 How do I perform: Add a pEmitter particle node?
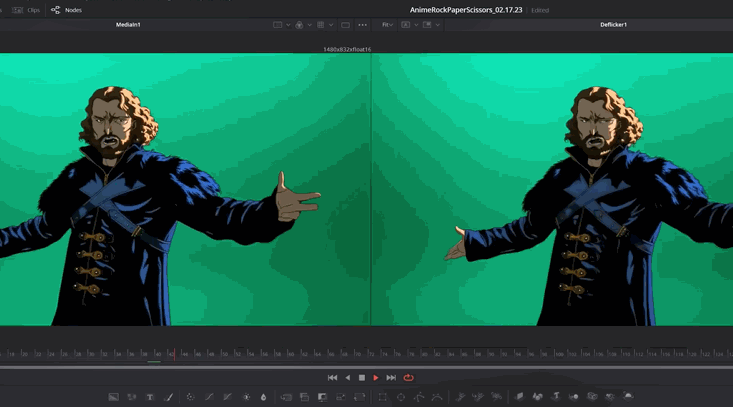pos(460,397)
